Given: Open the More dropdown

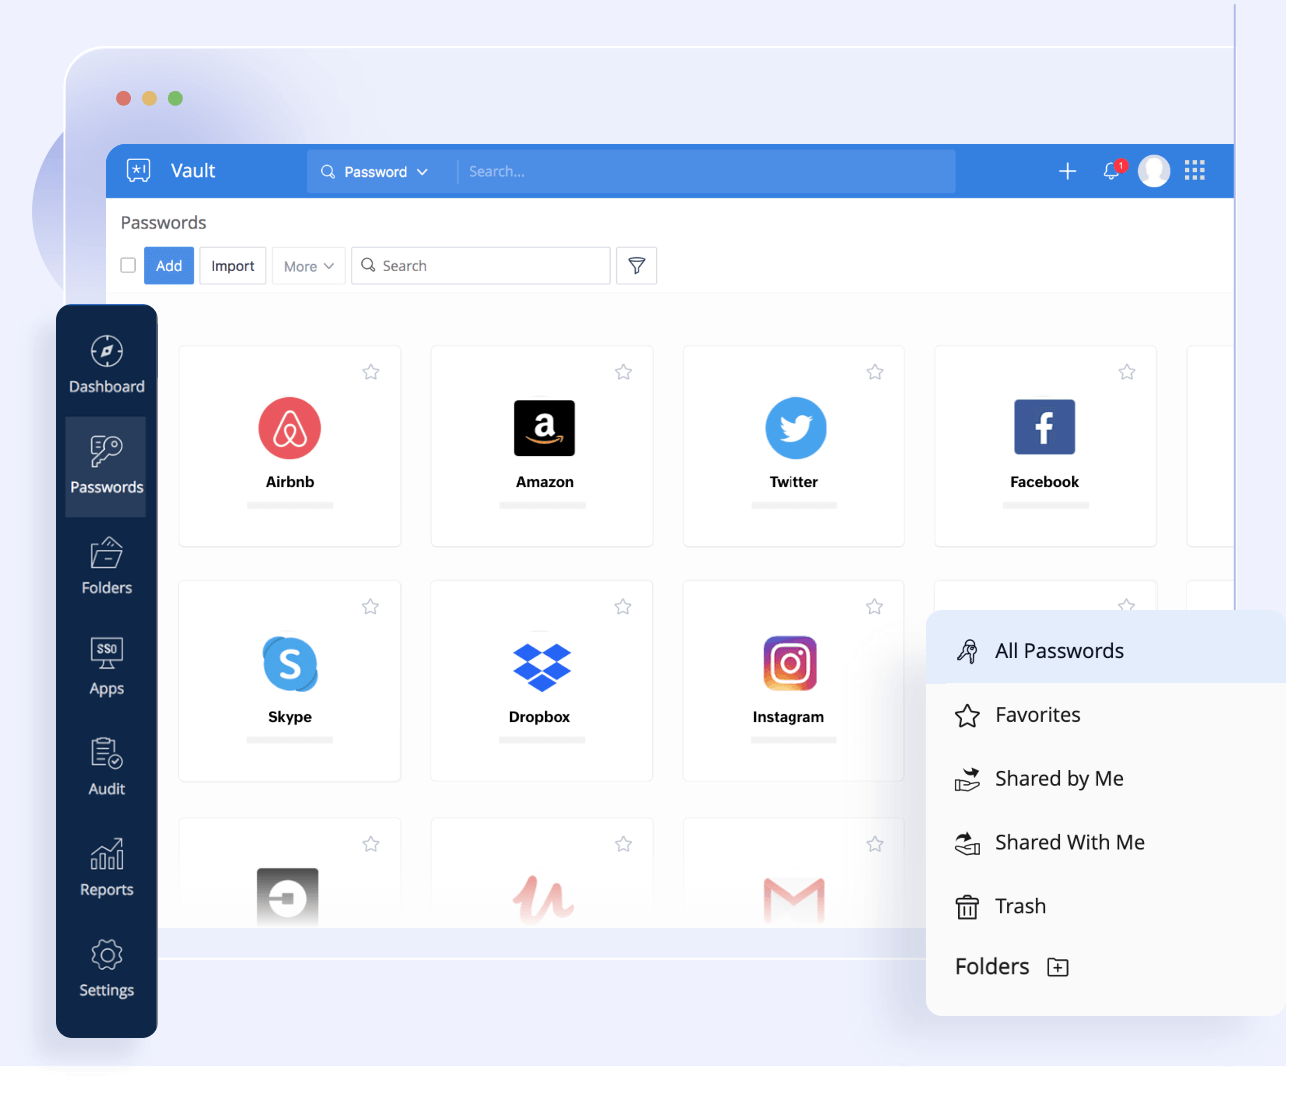Looking at the screenshot, I should pos(309,266).
